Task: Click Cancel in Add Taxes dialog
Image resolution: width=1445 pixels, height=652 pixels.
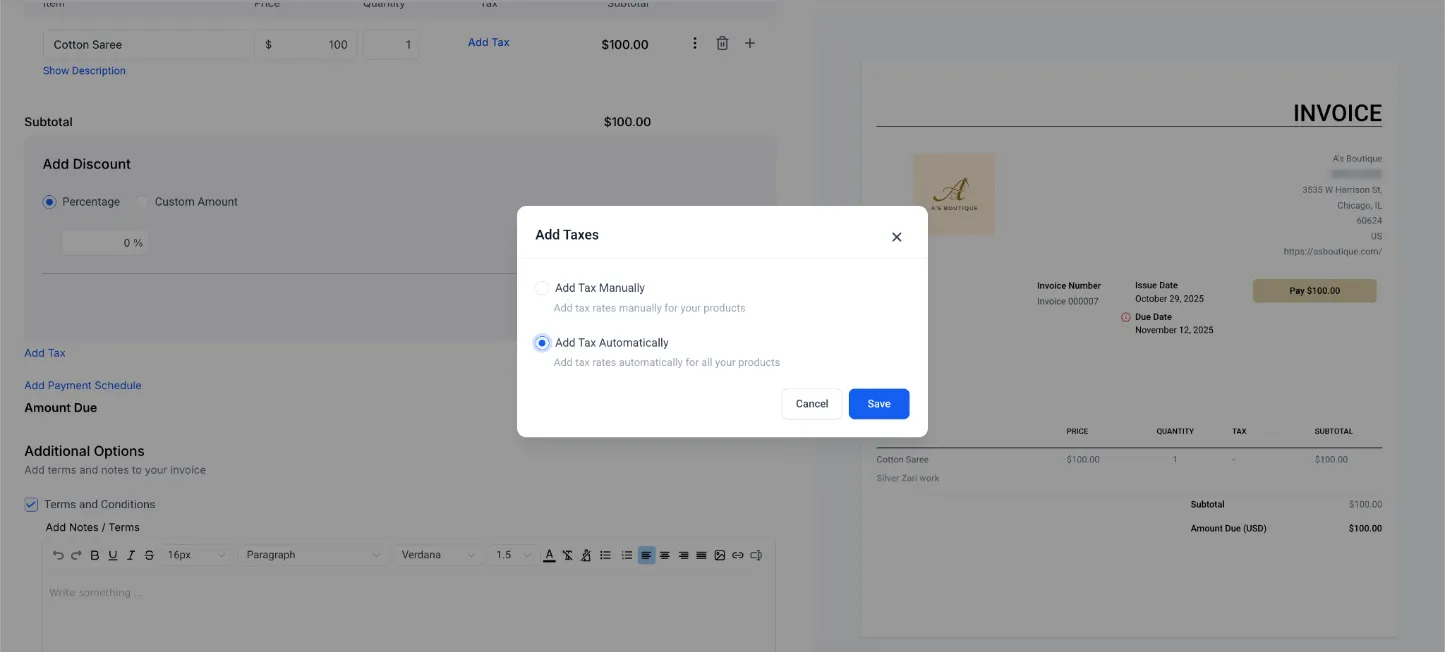Action: tap(812, 404)
